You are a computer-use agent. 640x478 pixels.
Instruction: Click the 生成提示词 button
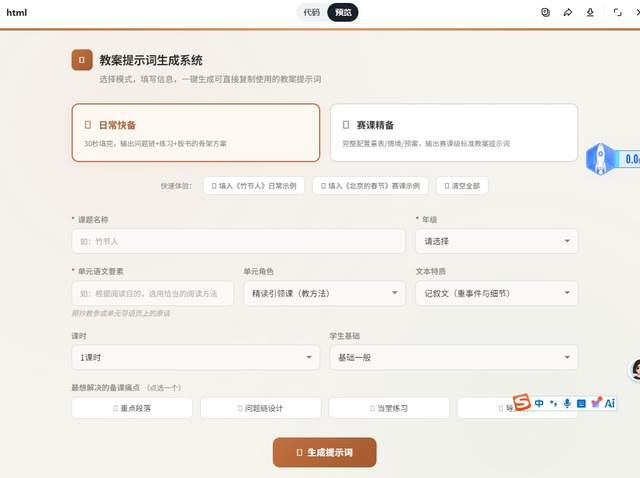coord(324,452)
